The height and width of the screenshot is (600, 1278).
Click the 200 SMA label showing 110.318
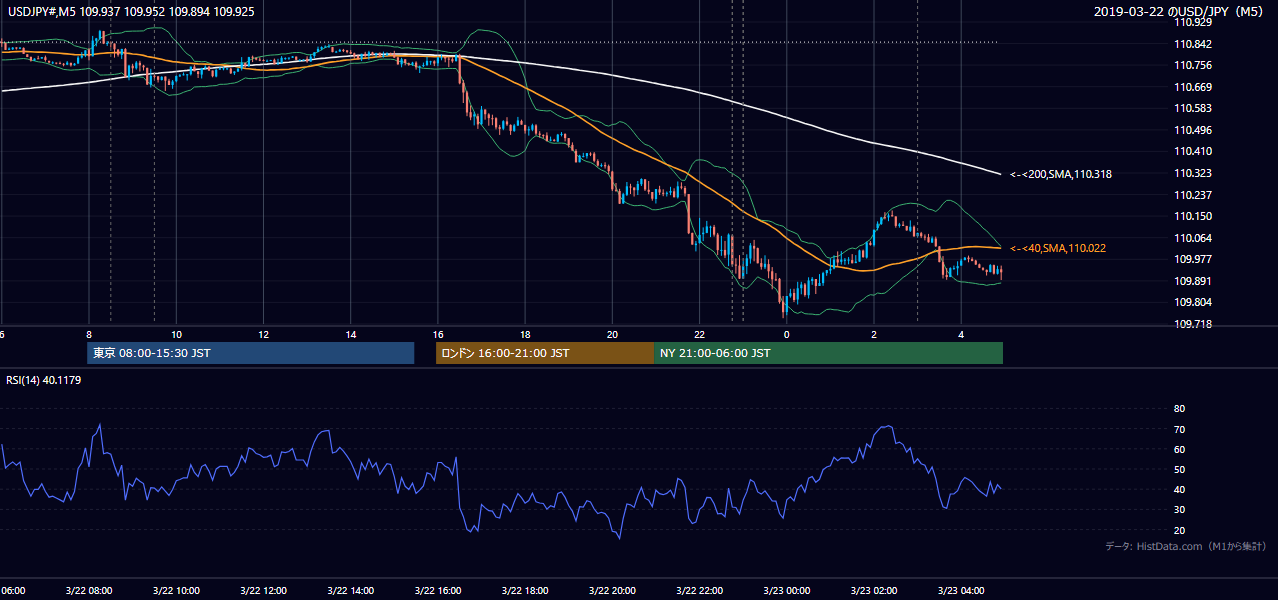pyautogui.click(x=1061, y=174)
